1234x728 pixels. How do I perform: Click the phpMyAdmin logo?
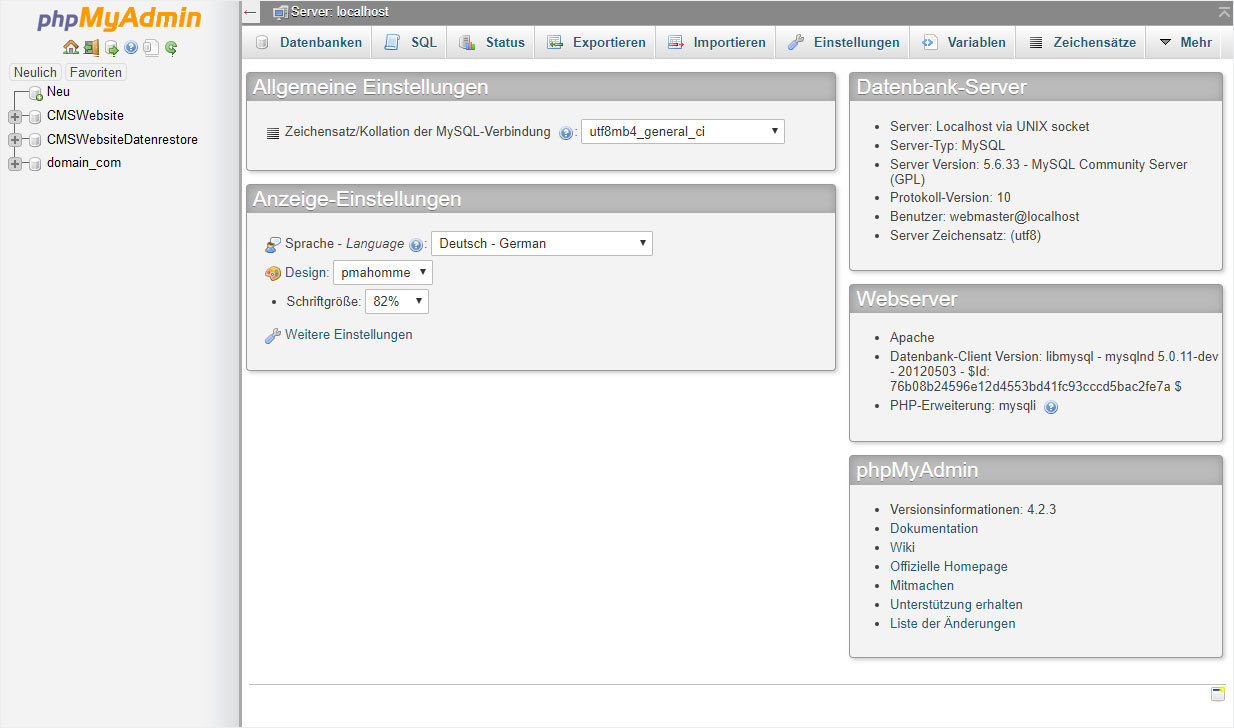(x=120, y=19)
